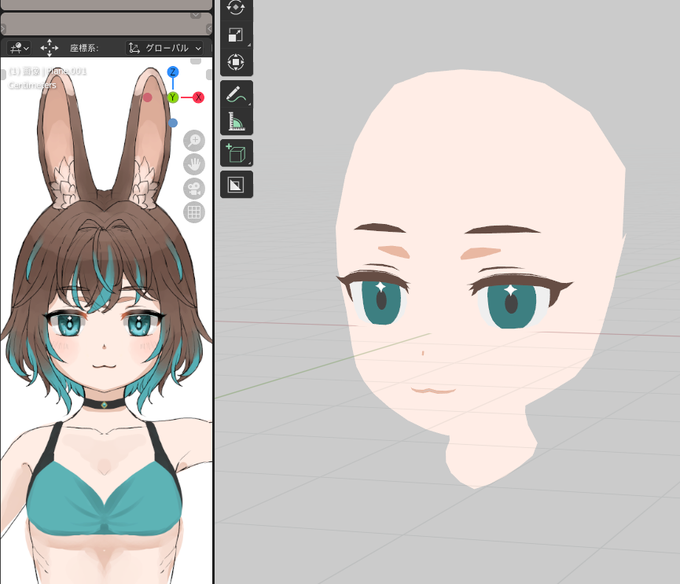Expand the chevron on upper gray panel

click(x=196, y=15)
